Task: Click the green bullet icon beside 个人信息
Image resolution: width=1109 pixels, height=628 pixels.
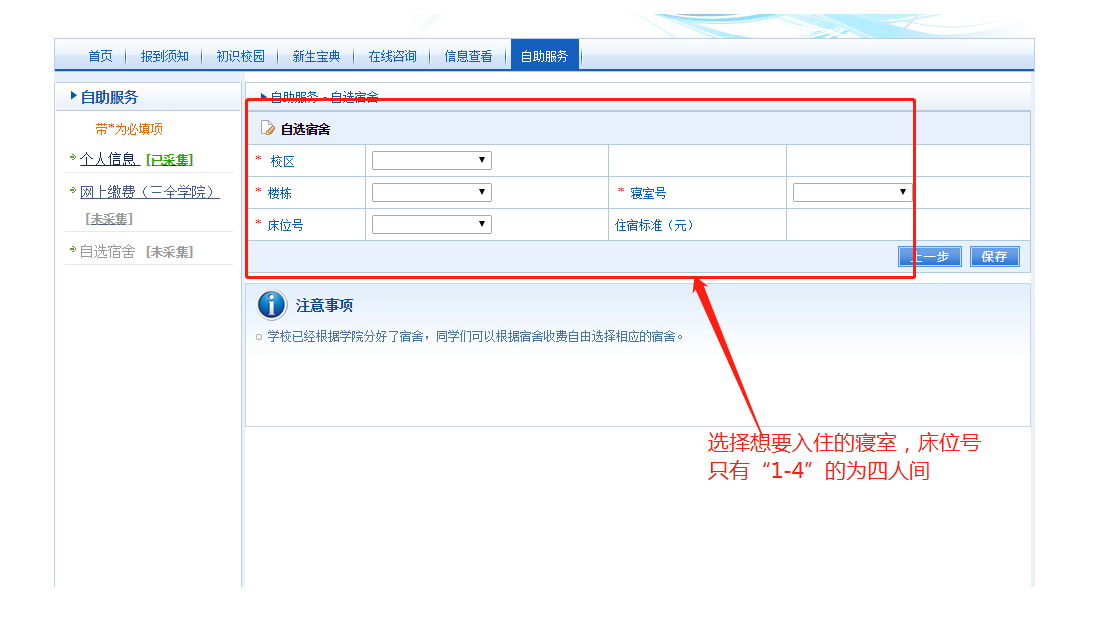Action: (73, 158)
